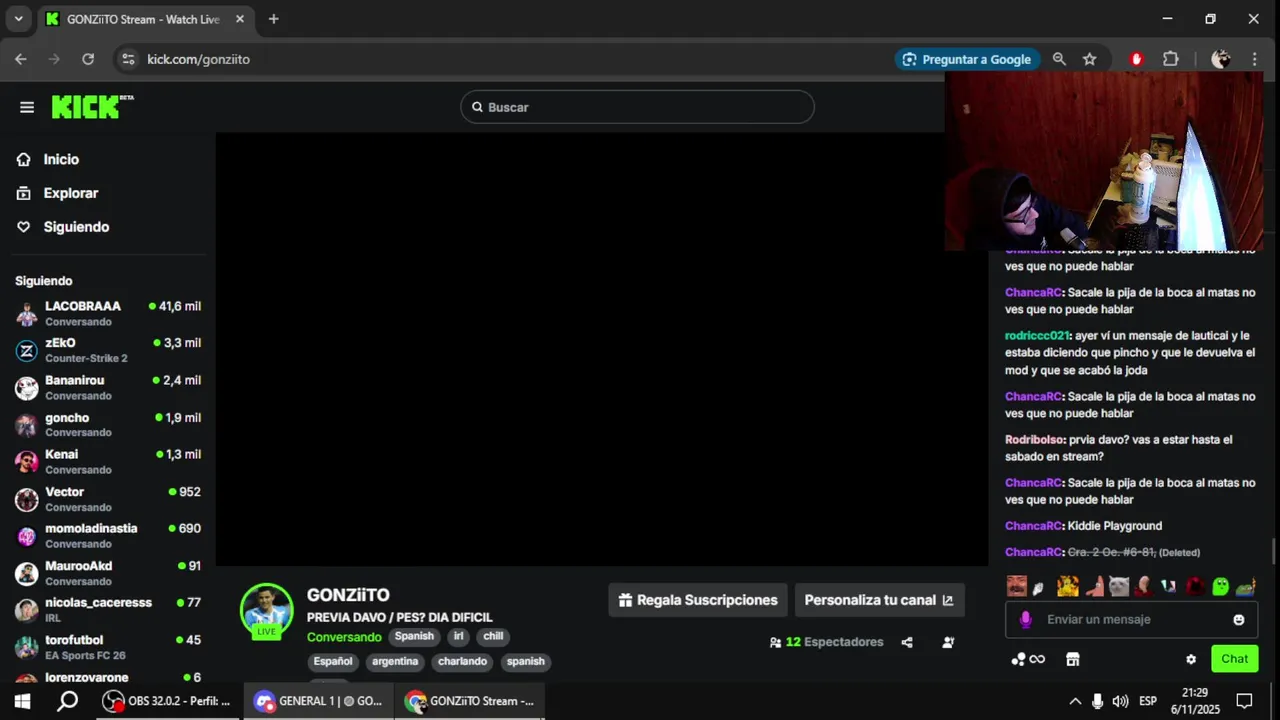Image resolution: width=1280 pixels, height=720 pixels.
Task: Focus the Buscar search field
Action: point(637,107)
